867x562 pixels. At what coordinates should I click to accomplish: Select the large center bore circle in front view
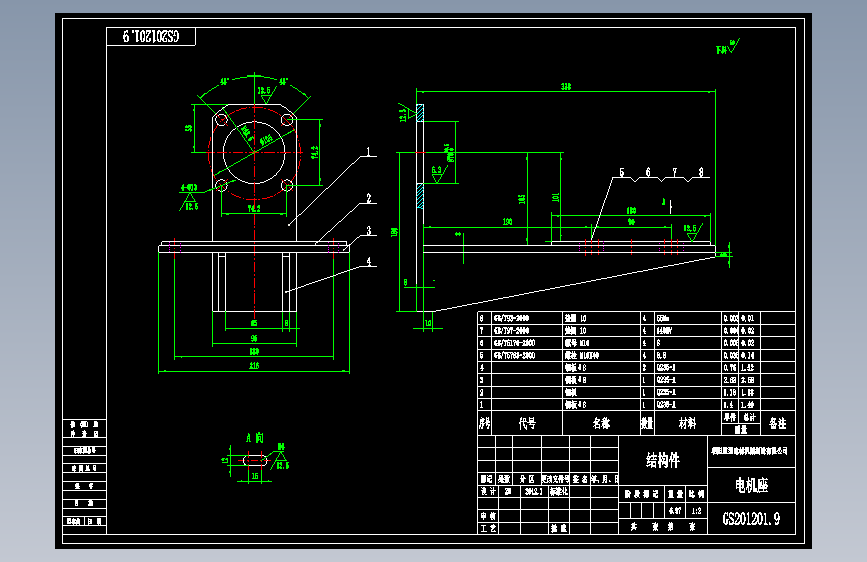tap(254, 152)
